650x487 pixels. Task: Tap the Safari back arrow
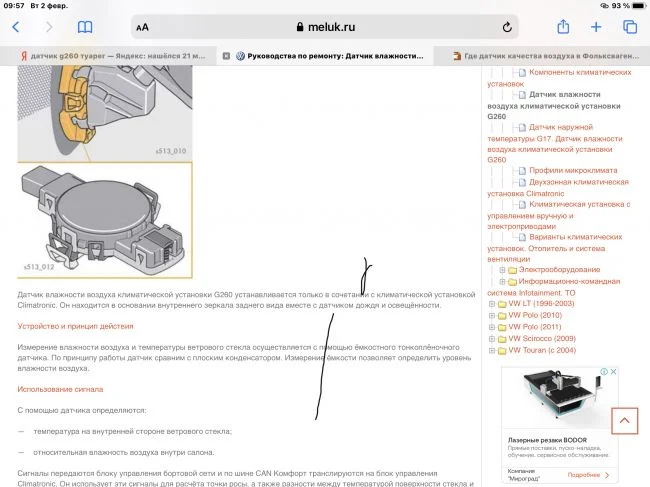pyautogui.click(x=16, y=27)
